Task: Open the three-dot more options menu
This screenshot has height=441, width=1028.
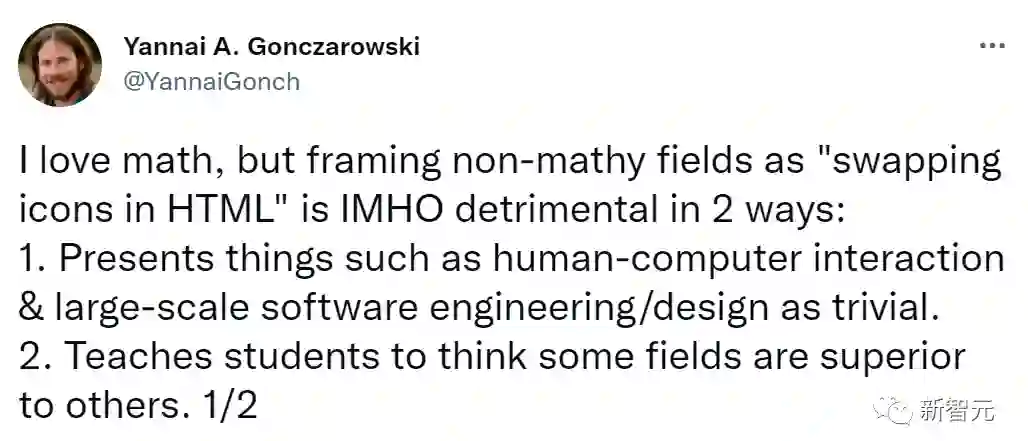Action: 991,47
